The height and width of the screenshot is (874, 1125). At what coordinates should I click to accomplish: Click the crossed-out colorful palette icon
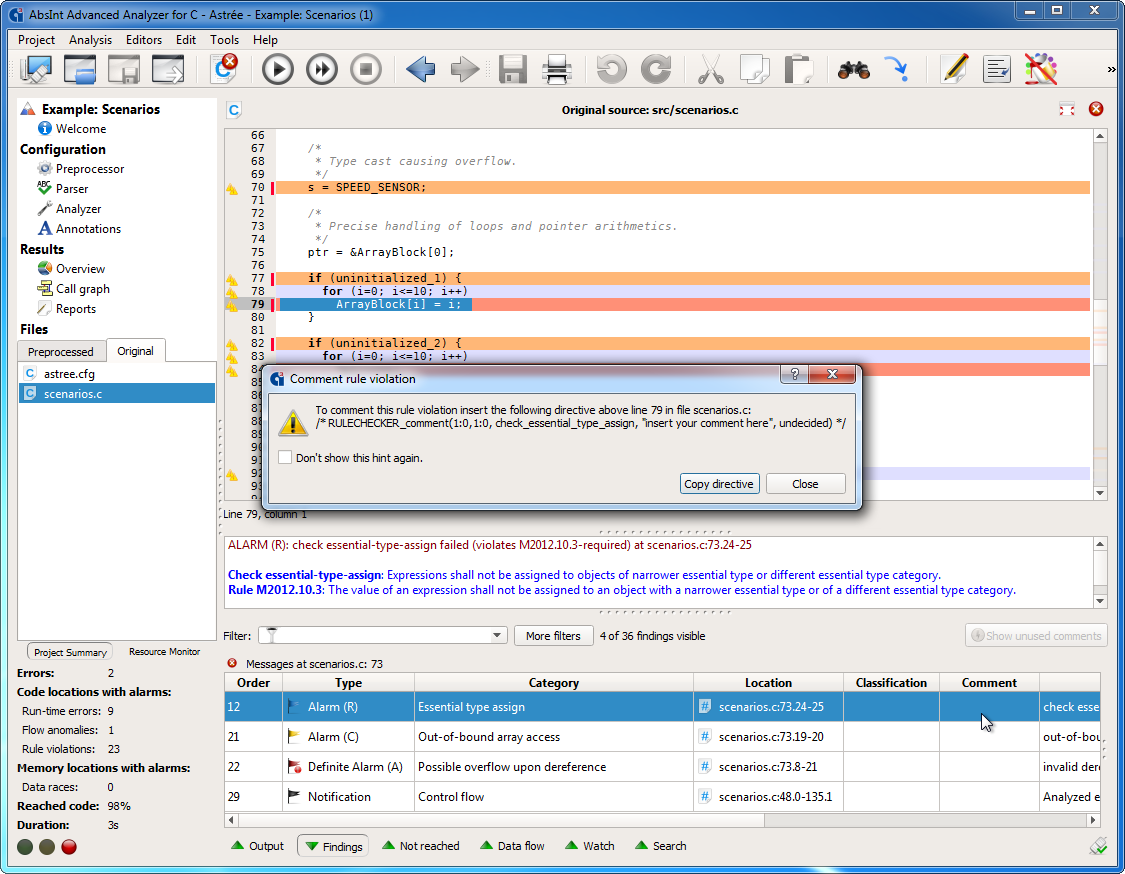click(1040, 70)
